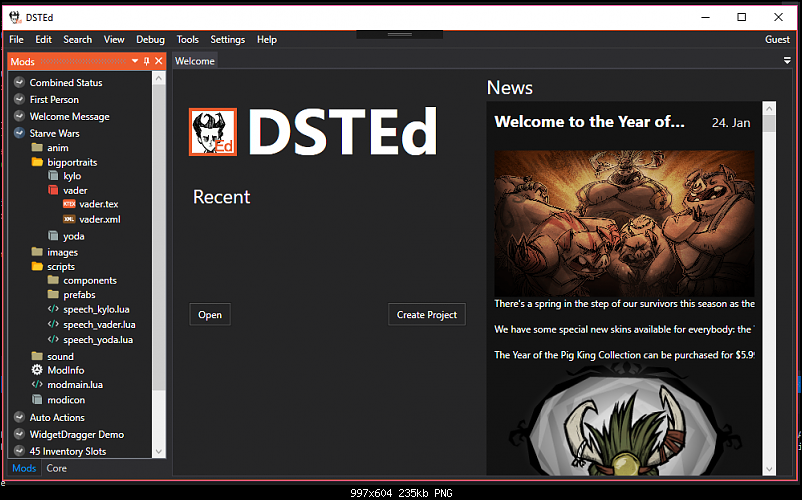Open the Tools menu

click(188, 39)
